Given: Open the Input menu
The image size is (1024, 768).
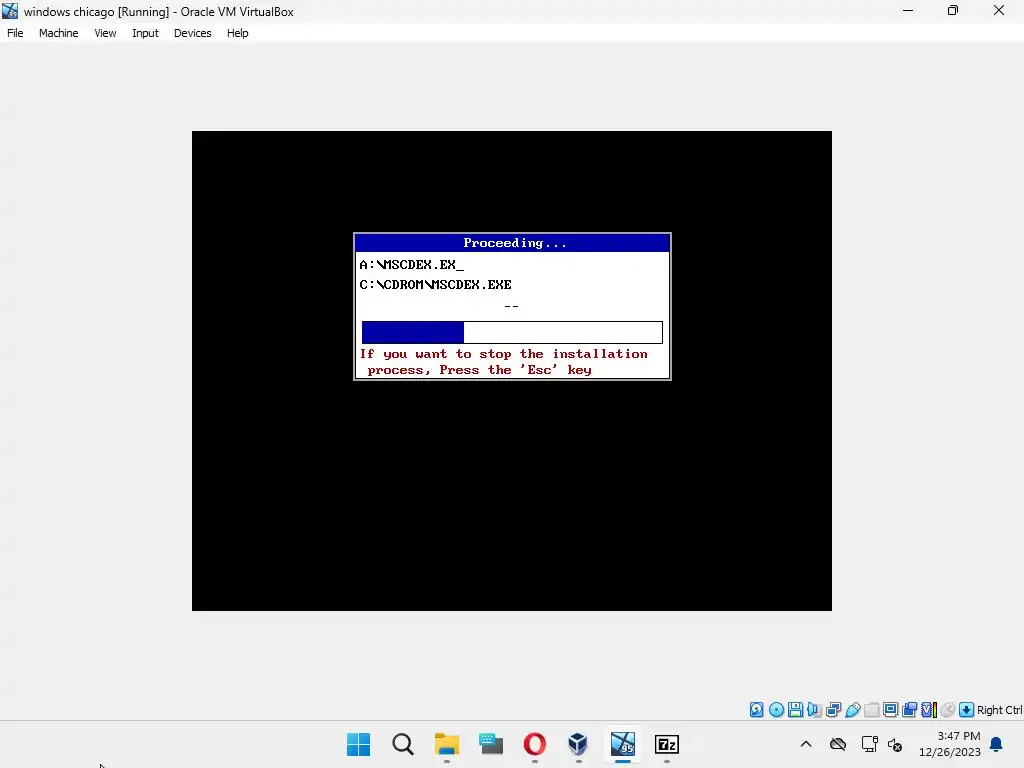Looking at the screenshot, I should point(145,33).
